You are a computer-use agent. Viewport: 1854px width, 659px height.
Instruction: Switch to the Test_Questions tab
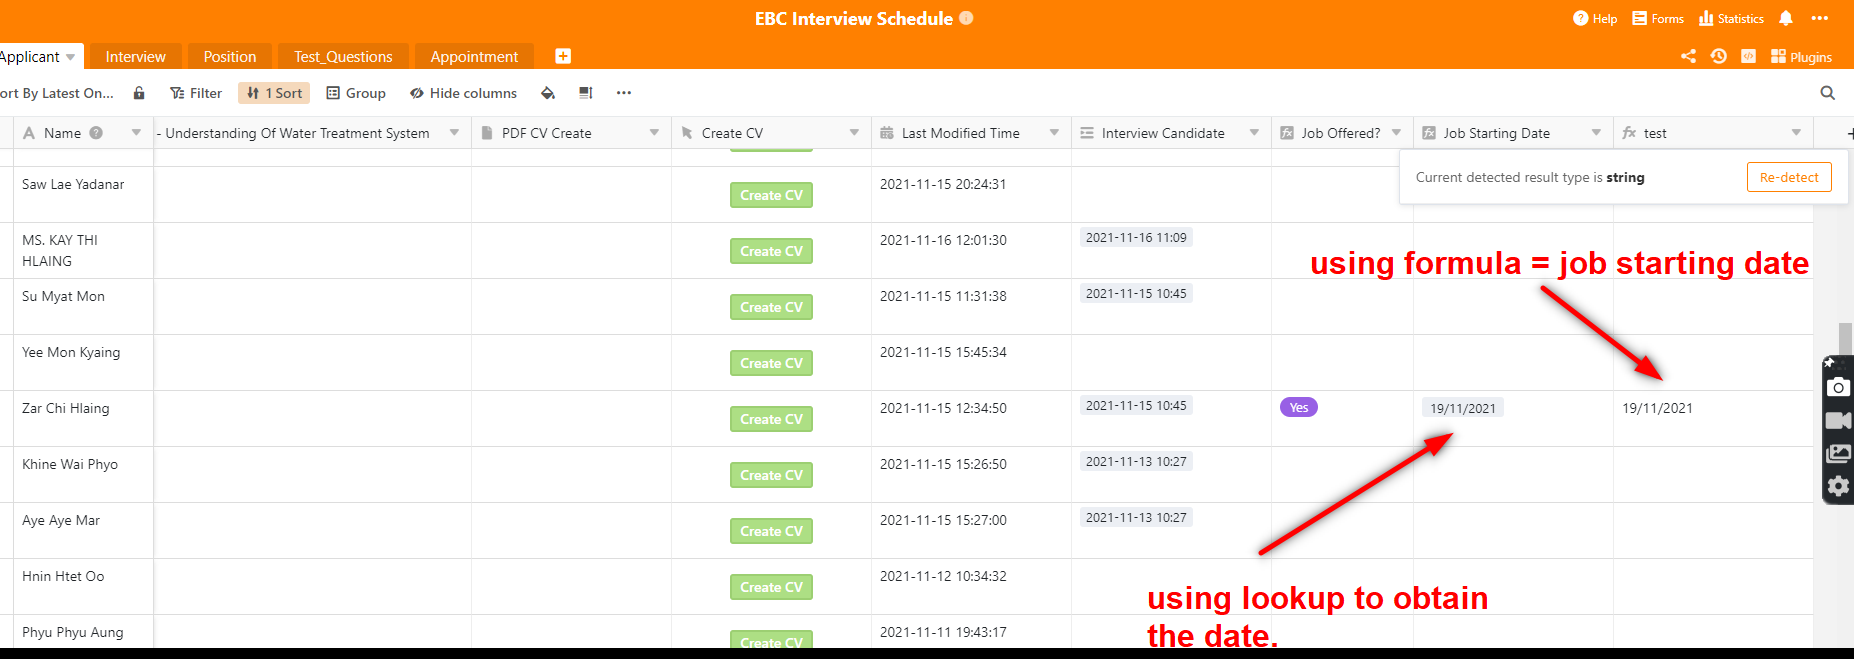coord(343,57)
